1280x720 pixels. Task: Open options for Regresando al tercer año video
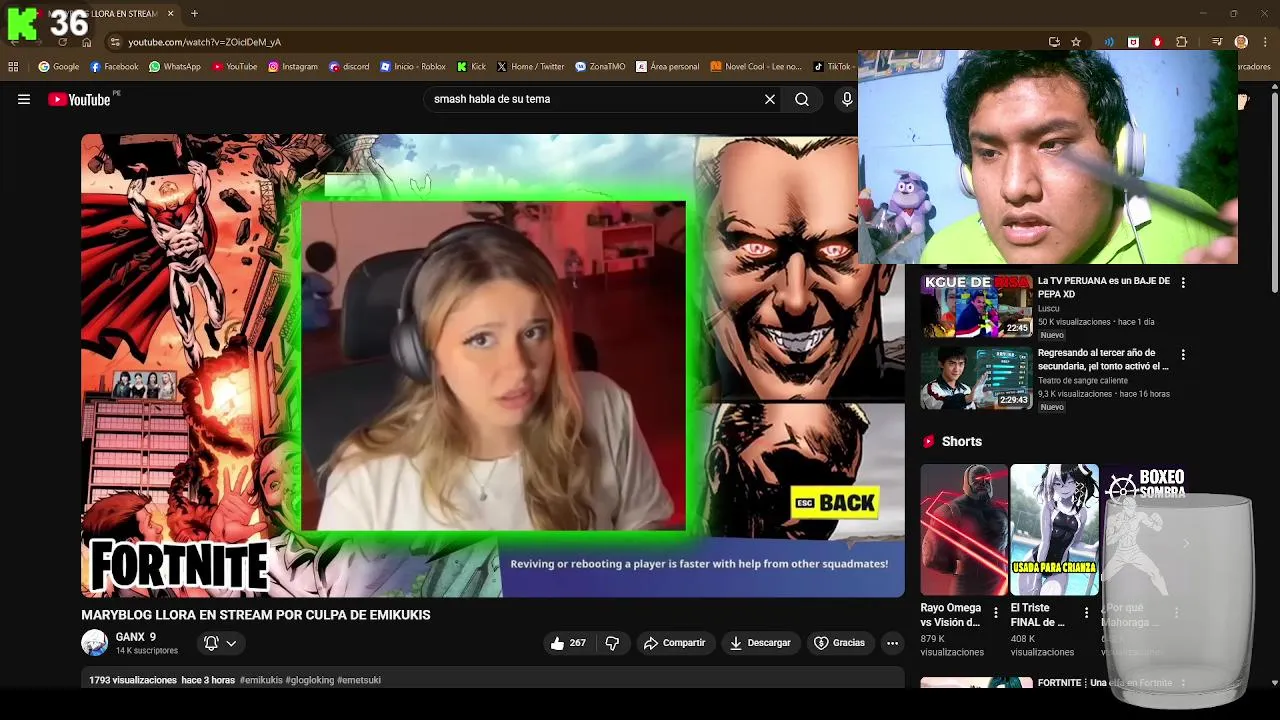coord(1183,355)
